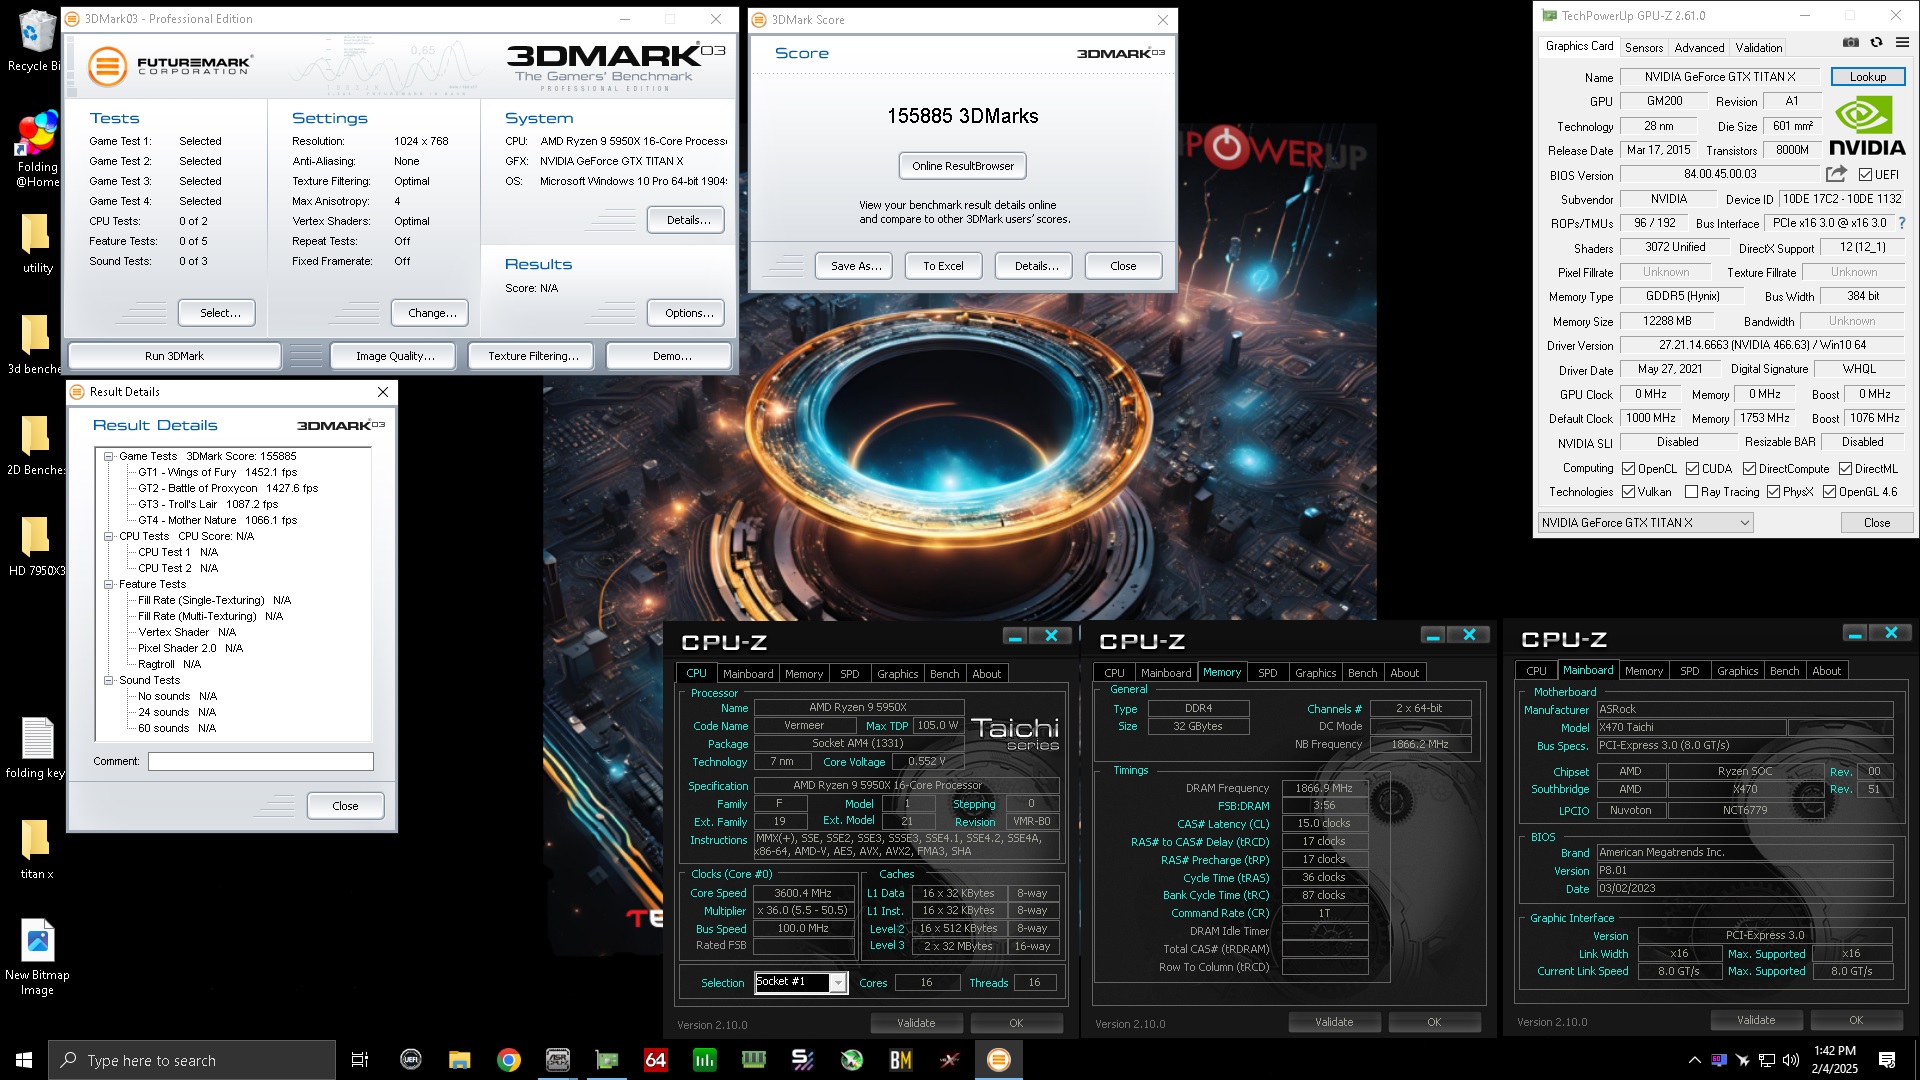Image resolution: width=1920 pixels, height=1080 pixels.
Task: Click the BIOS export share icon in GPU-Z
Action: 1836,174
